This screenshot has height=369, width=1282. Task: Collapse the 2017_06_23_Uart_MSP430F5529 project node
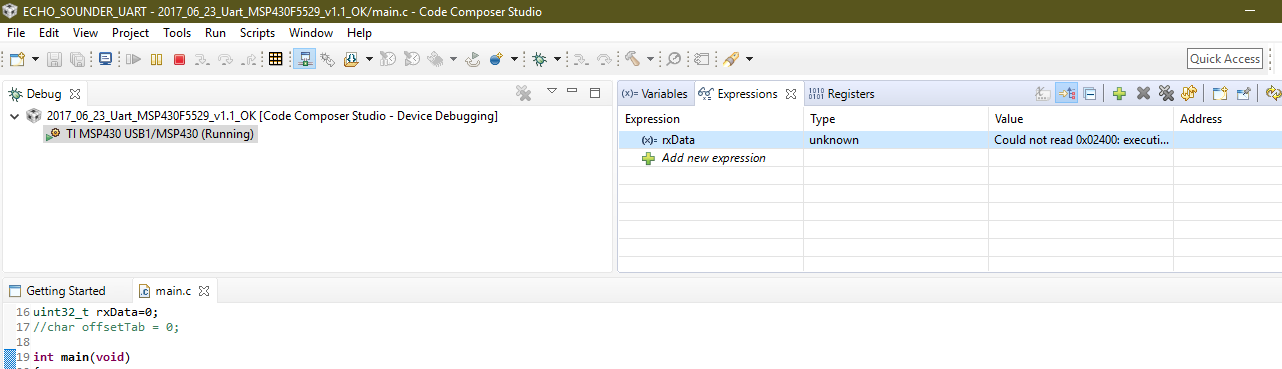[15, 116]
